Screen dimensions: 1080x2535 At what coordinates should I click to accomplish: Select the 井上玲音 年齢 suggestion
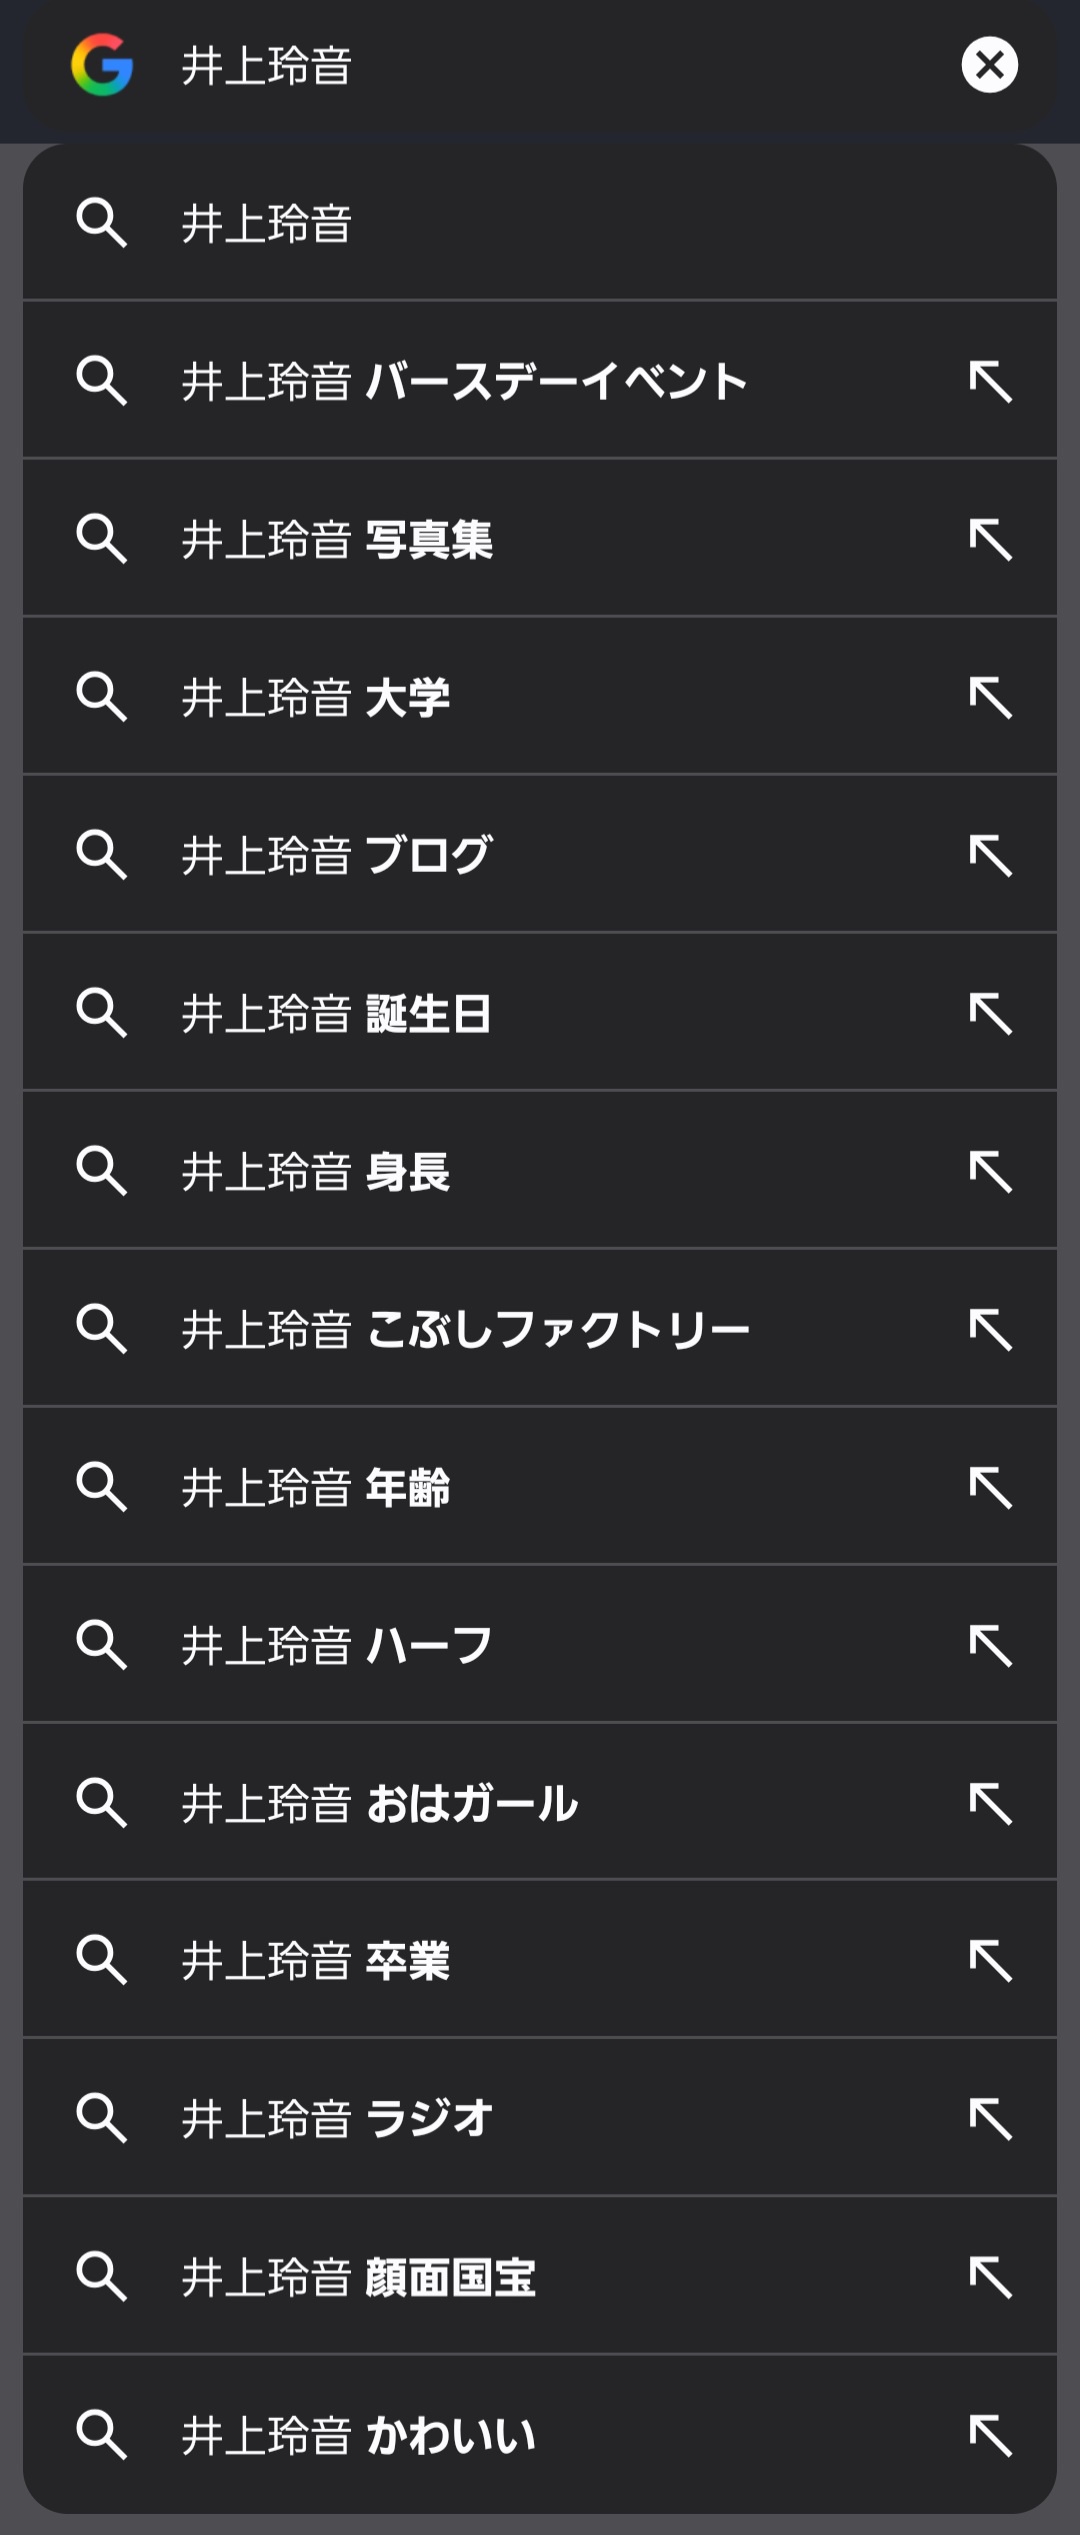coord(540,1486)
